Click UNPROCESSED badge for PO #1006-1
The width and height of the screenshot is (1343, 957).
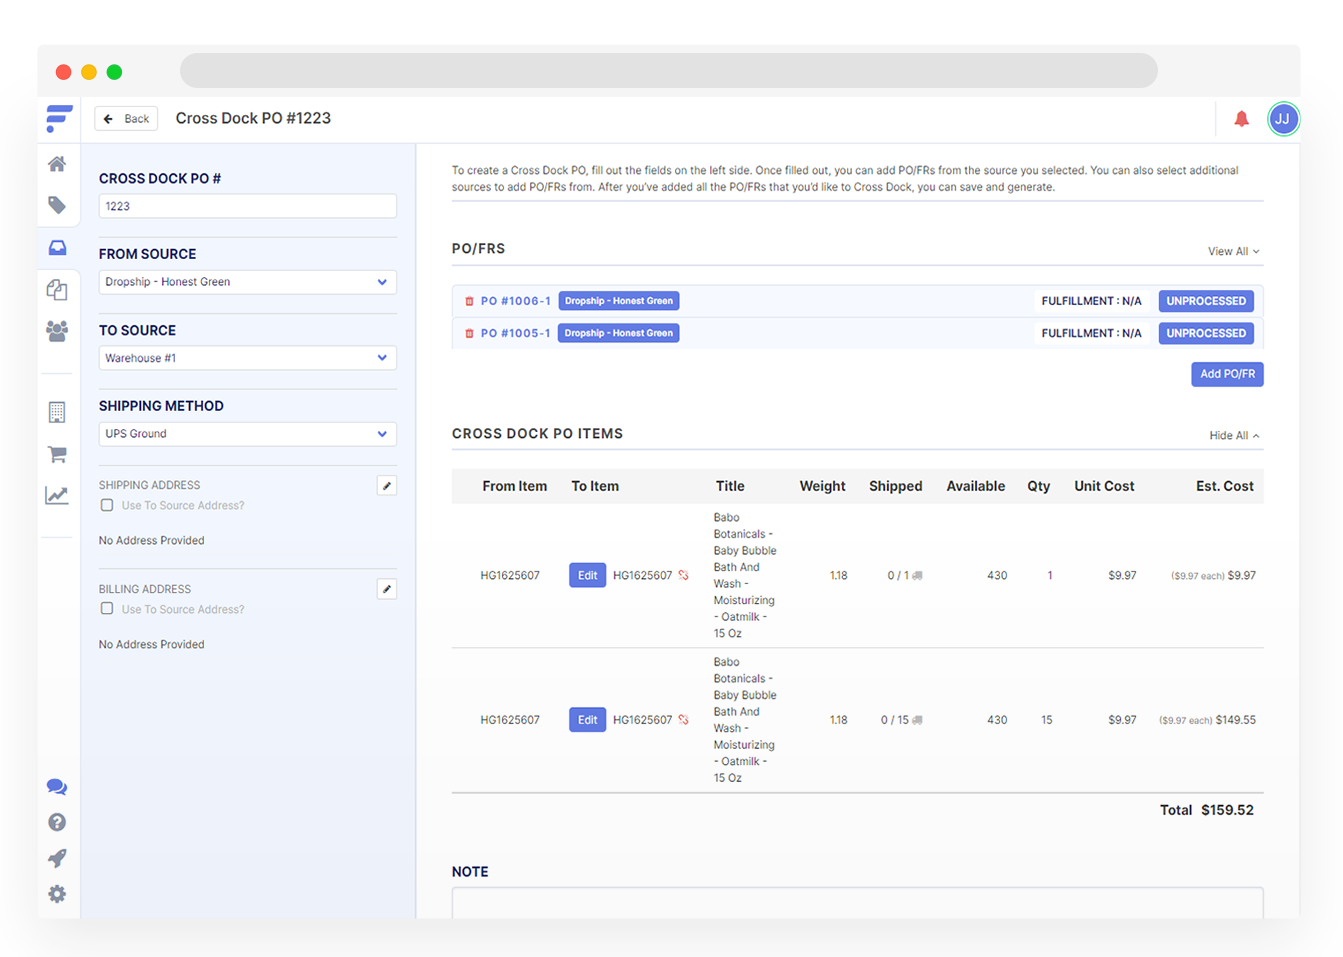point(1206,301)
